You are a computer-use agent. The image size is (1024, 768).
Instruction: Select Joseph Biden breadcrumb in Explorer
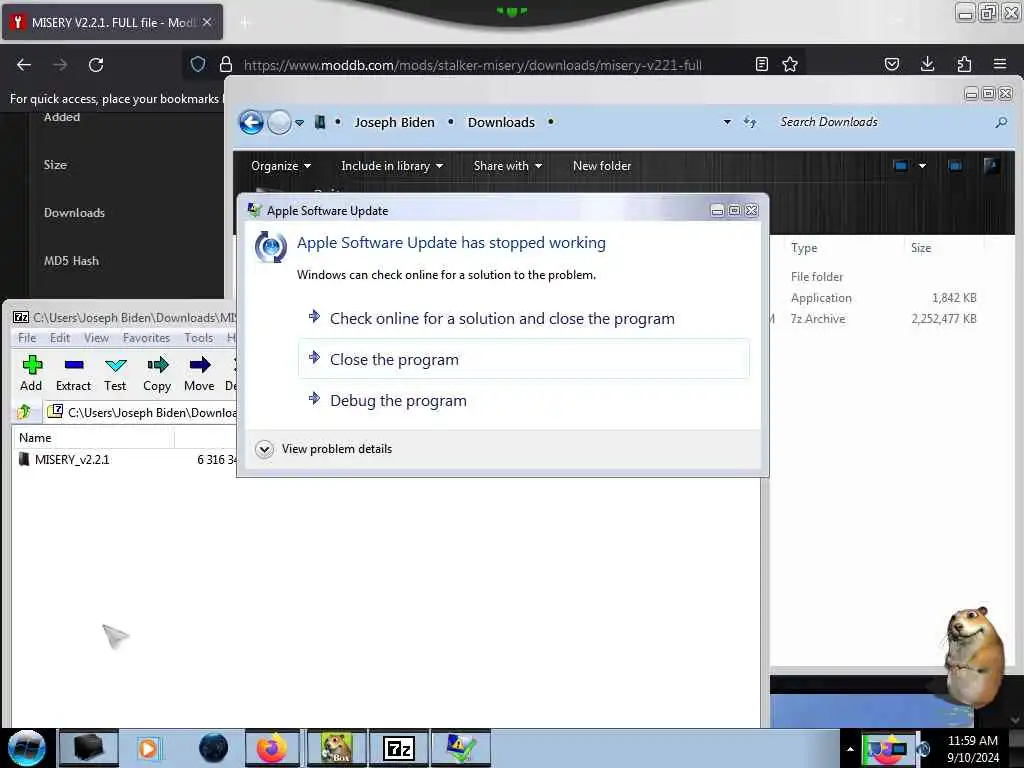(394, 123)
